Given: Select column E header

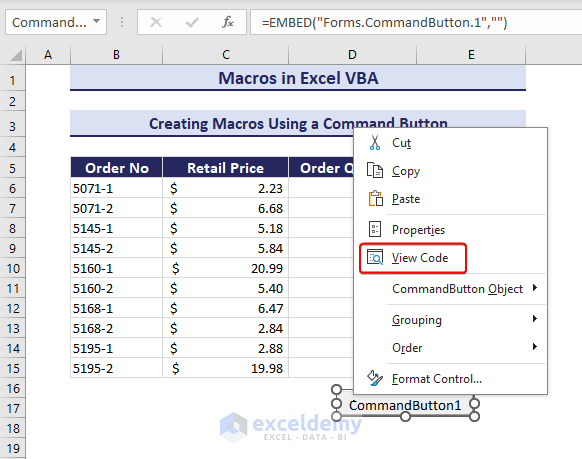Looking at the screenshot, I should [x=471, y=55].
